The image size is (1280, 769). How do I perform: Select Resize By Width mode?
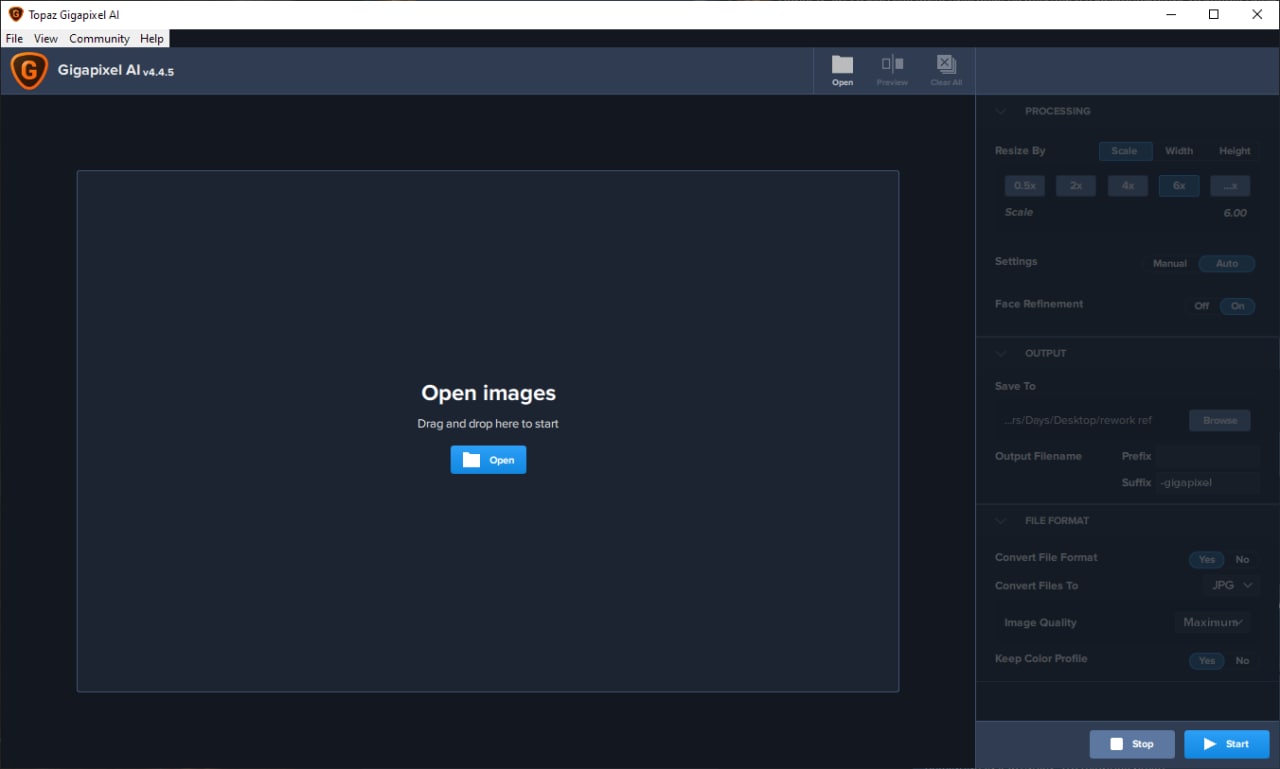pyautogui.click(x=1179, y=151)
